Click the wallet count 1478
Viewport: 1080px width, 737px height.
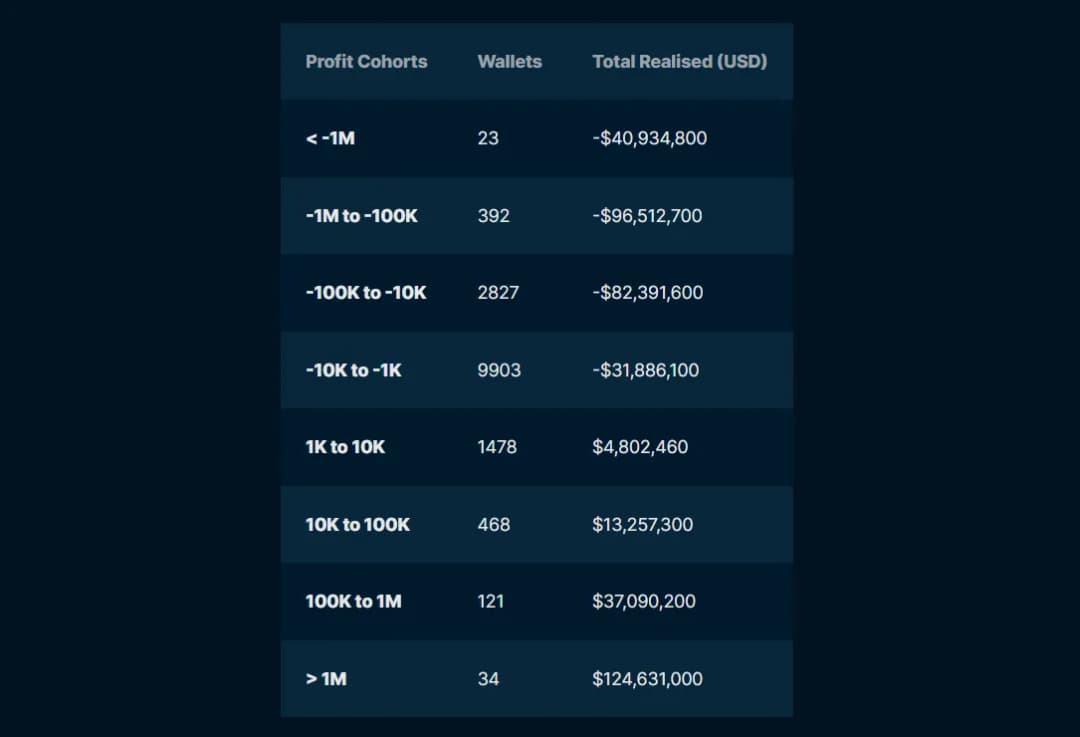coord(497,447)
